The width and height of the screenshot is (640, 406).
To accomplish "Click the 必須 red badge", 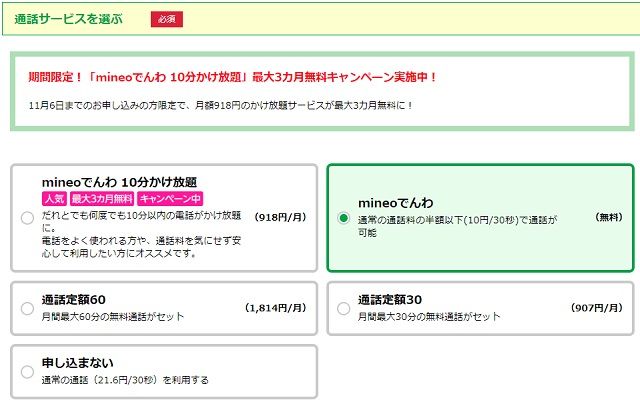I will click(167, 19).
